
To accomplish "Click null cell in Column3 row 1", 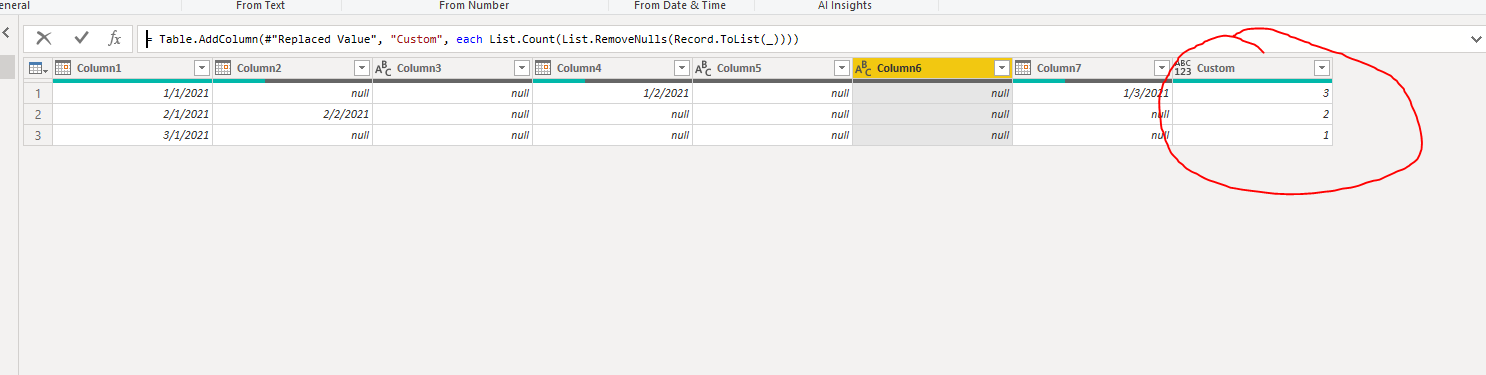I will pyautogui.click(x=452, y=93).
